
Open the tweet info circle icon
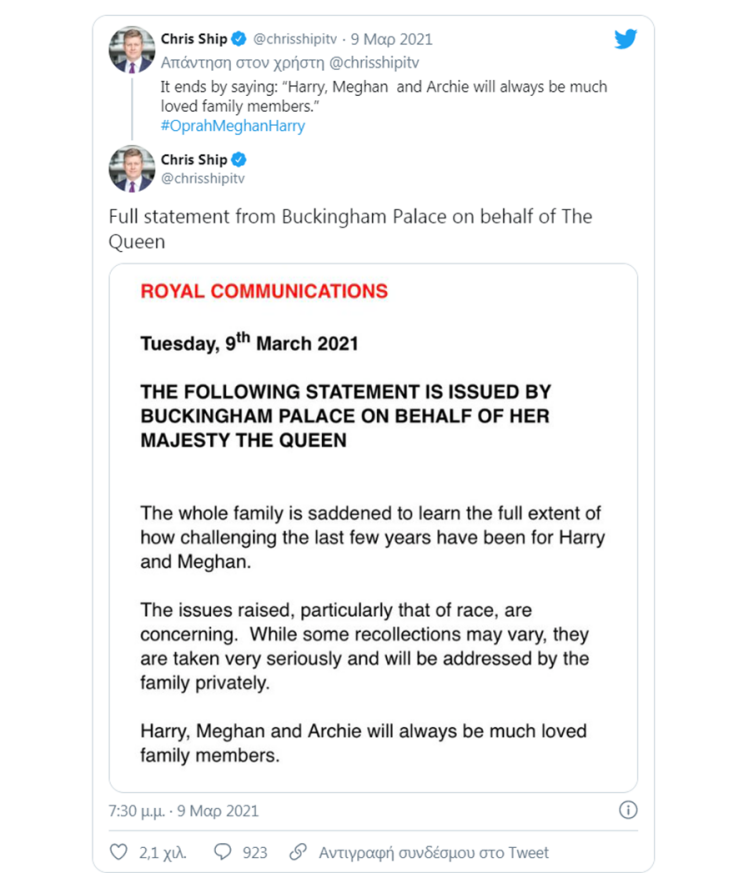tap(628, 810)
